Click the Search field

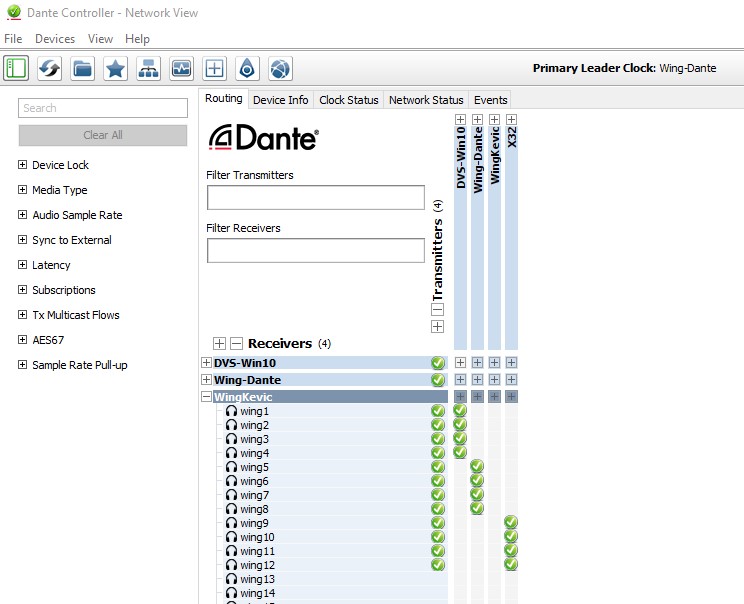(103, 108)
